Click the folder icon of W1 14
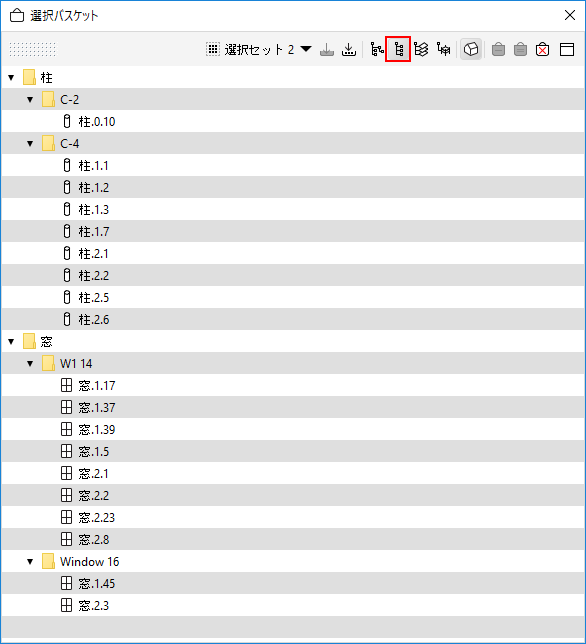The width and height of the screenshot is (586, 644). click(48, 363)
